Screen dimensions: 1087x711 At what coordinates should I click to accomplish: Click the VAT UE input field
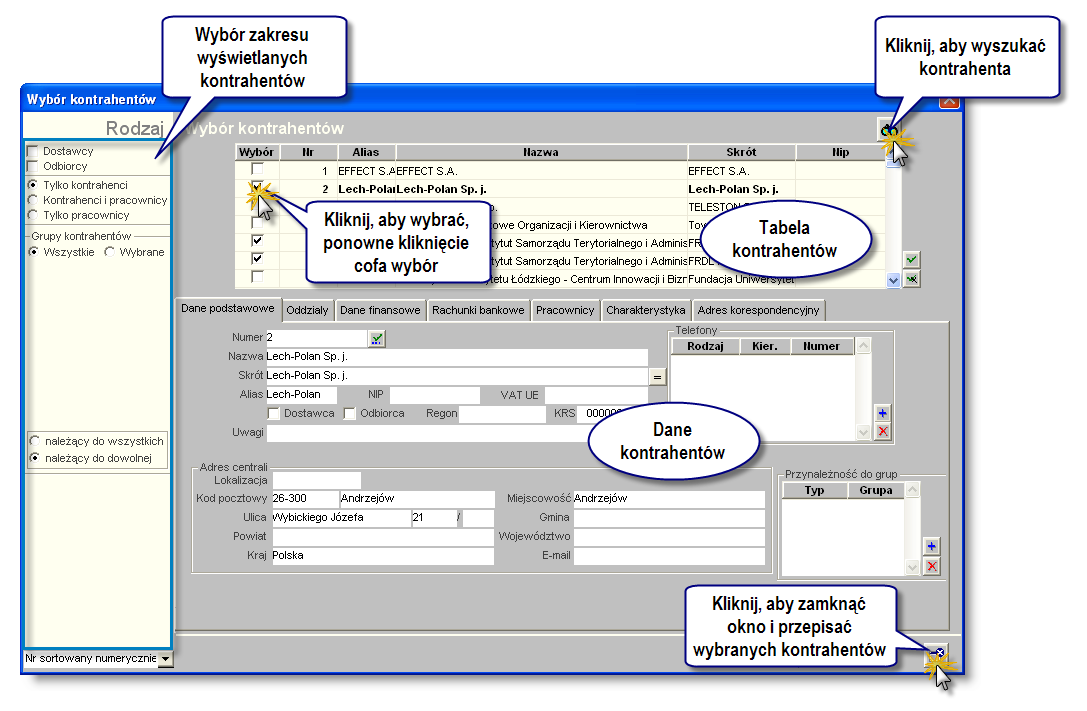[x=596, y=395]
